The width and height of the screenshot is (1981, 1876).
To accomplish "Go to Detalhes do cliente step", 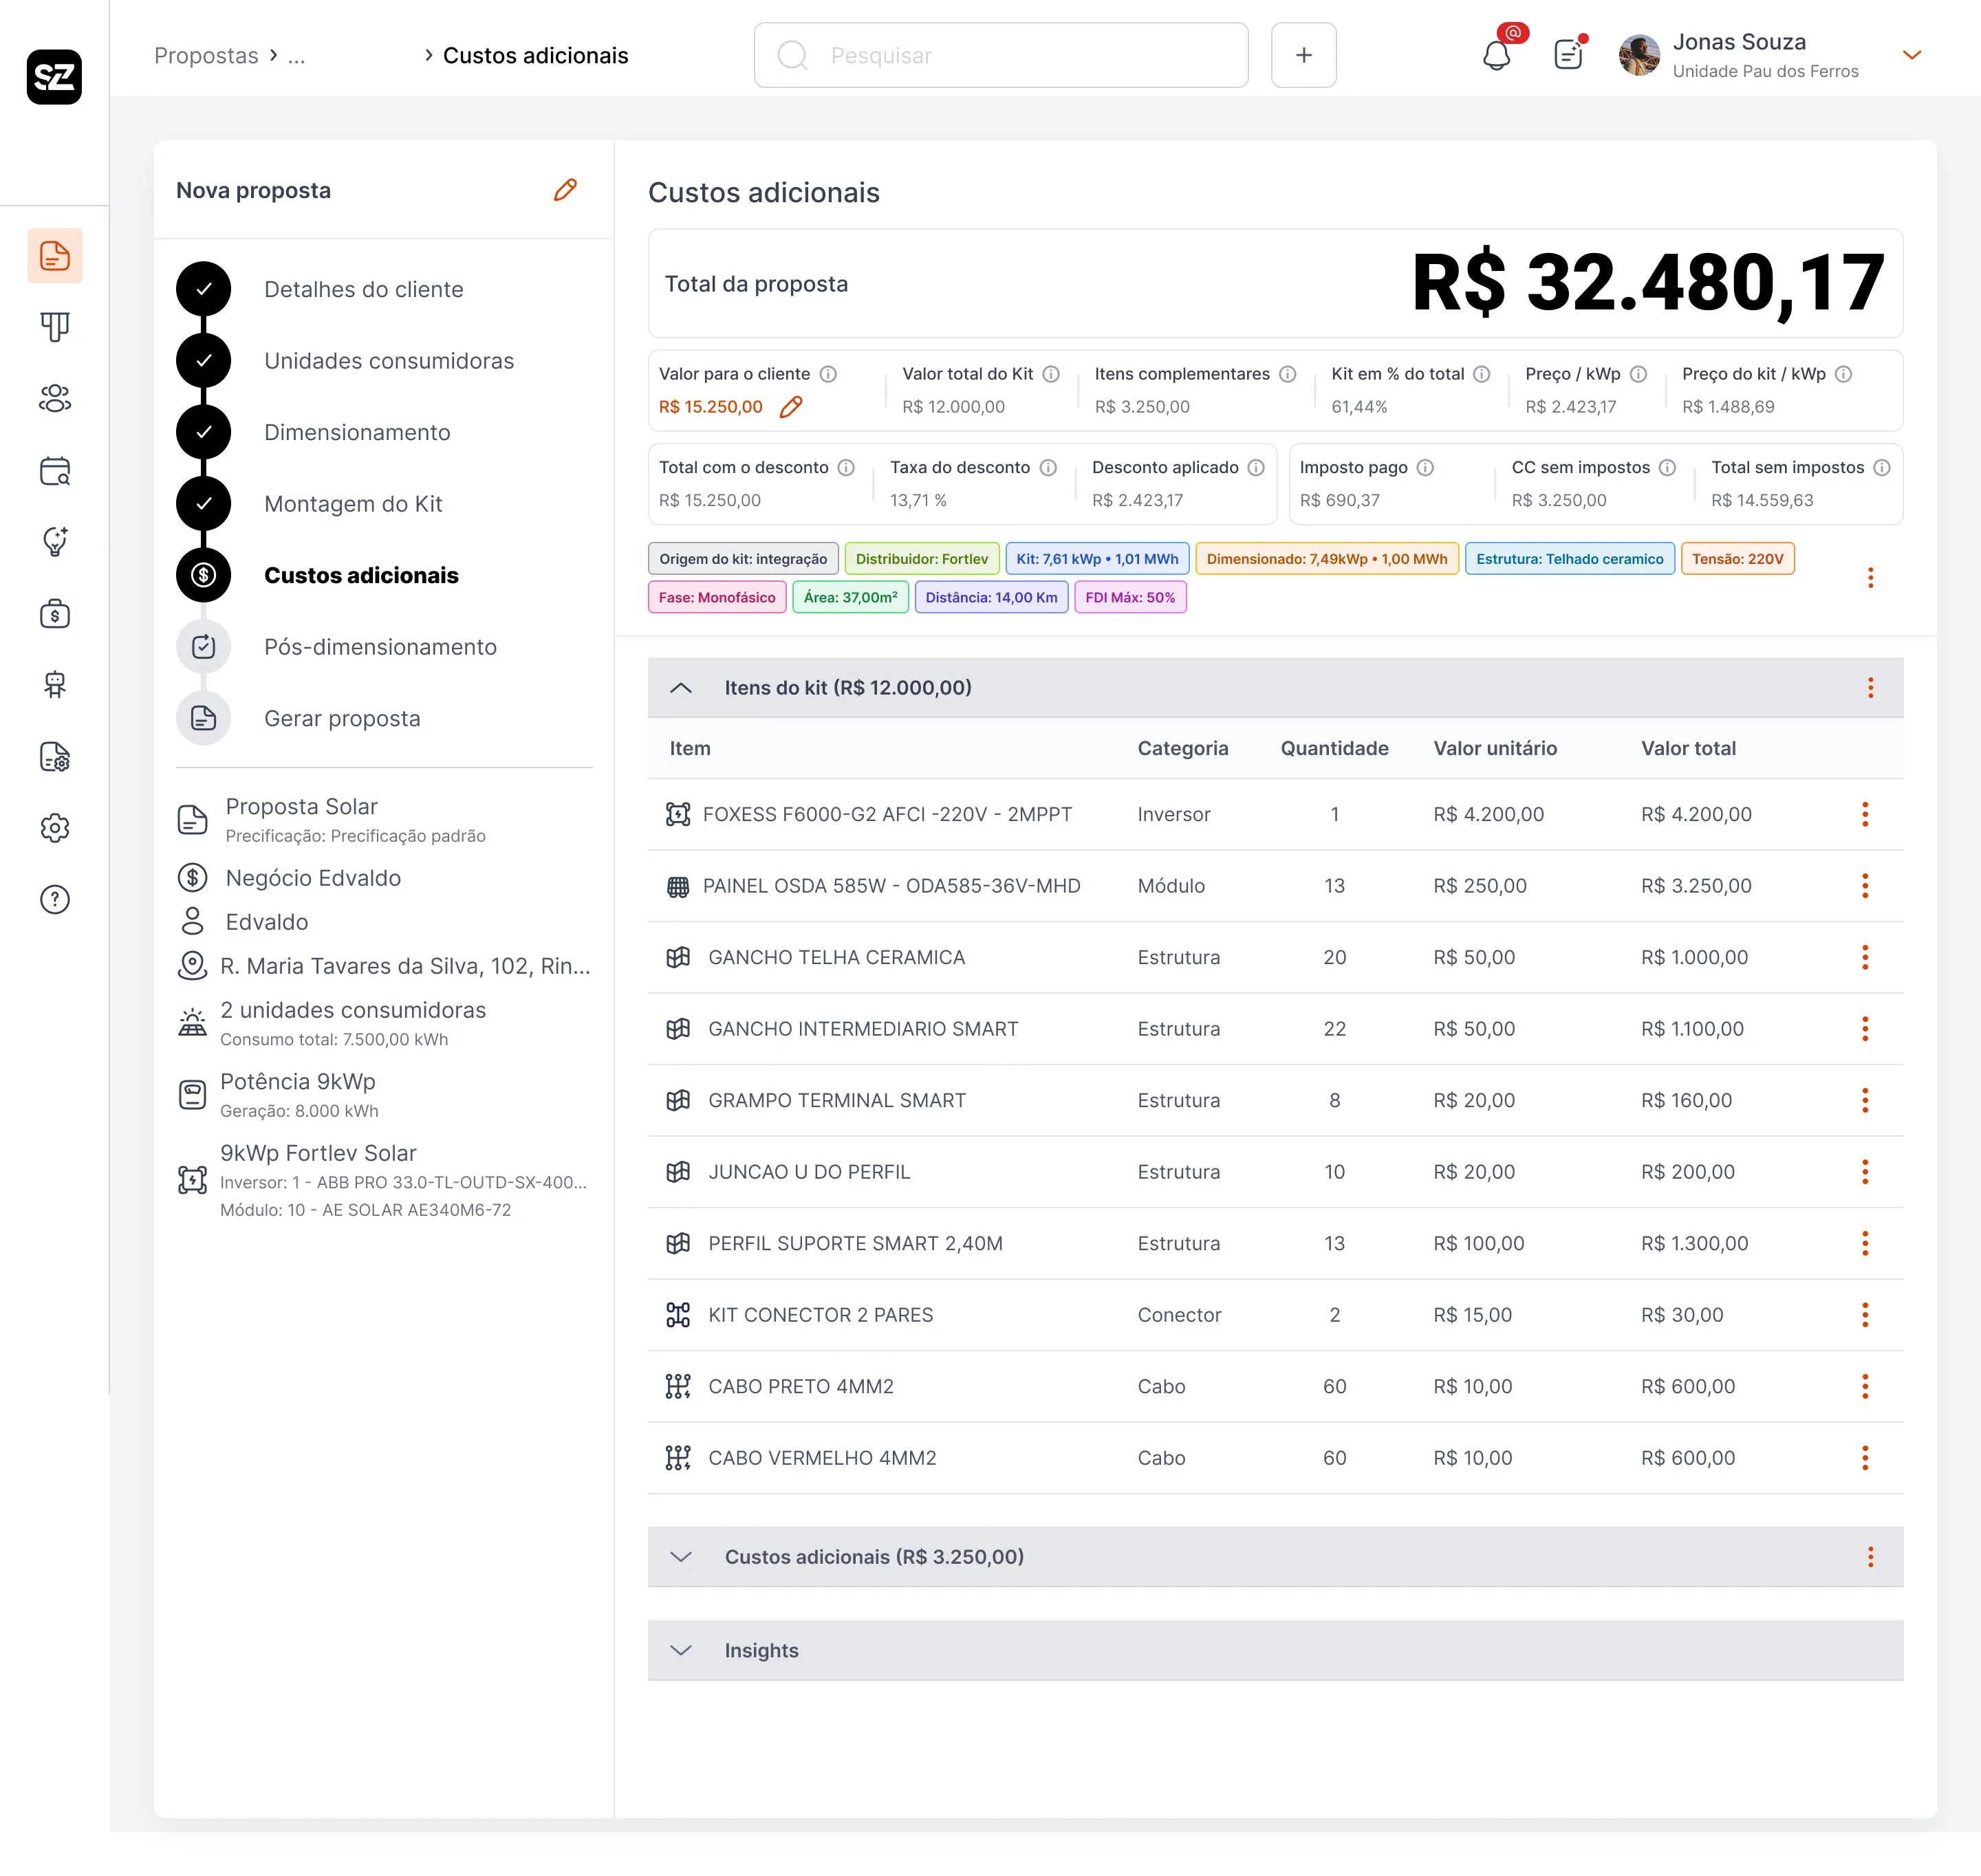I will [364, 289].
